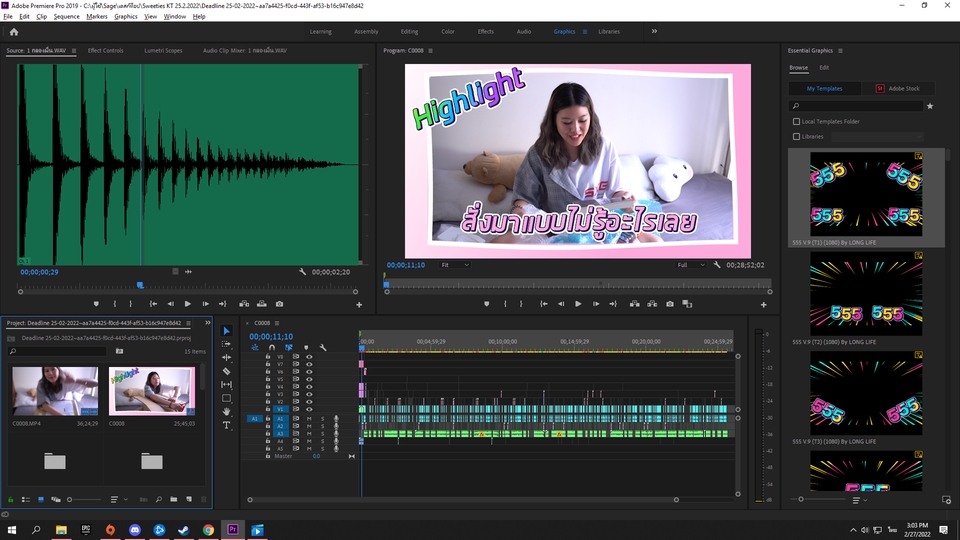The image size is (960, 540).
Task: Open timeline wrench display settings
Action: (323, 347)
